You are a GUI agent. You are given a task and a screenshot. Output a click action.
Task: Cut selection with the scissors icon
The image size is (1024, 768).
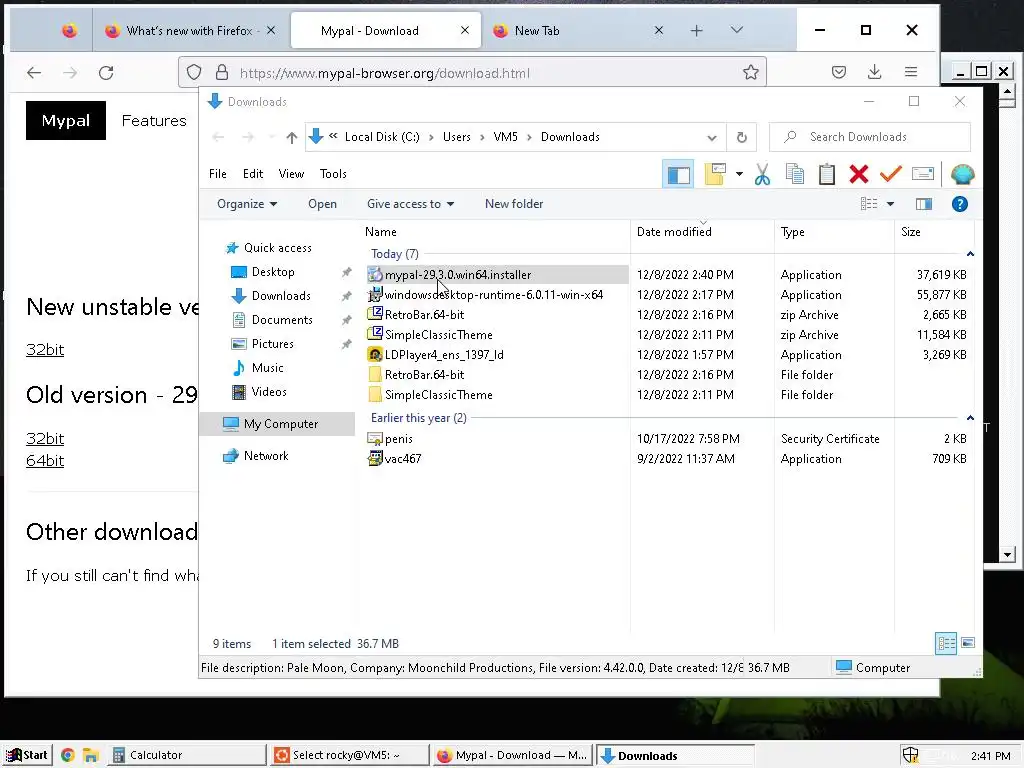(762, 174)
